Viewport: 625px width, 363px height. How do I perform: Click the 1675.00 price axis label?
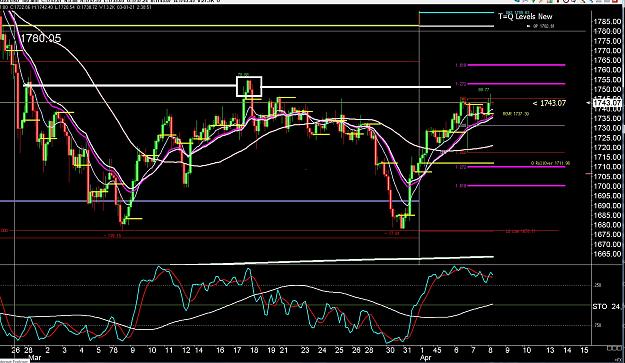[607, 235]
